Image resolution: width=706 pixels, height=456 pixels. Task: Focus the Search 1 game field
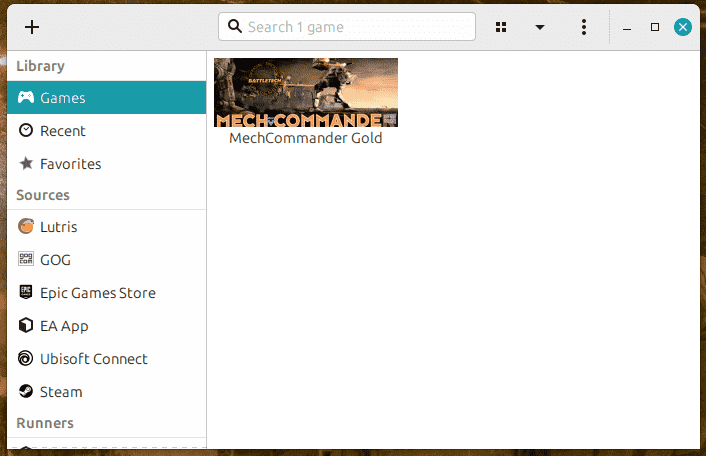[x=347, y=27]
